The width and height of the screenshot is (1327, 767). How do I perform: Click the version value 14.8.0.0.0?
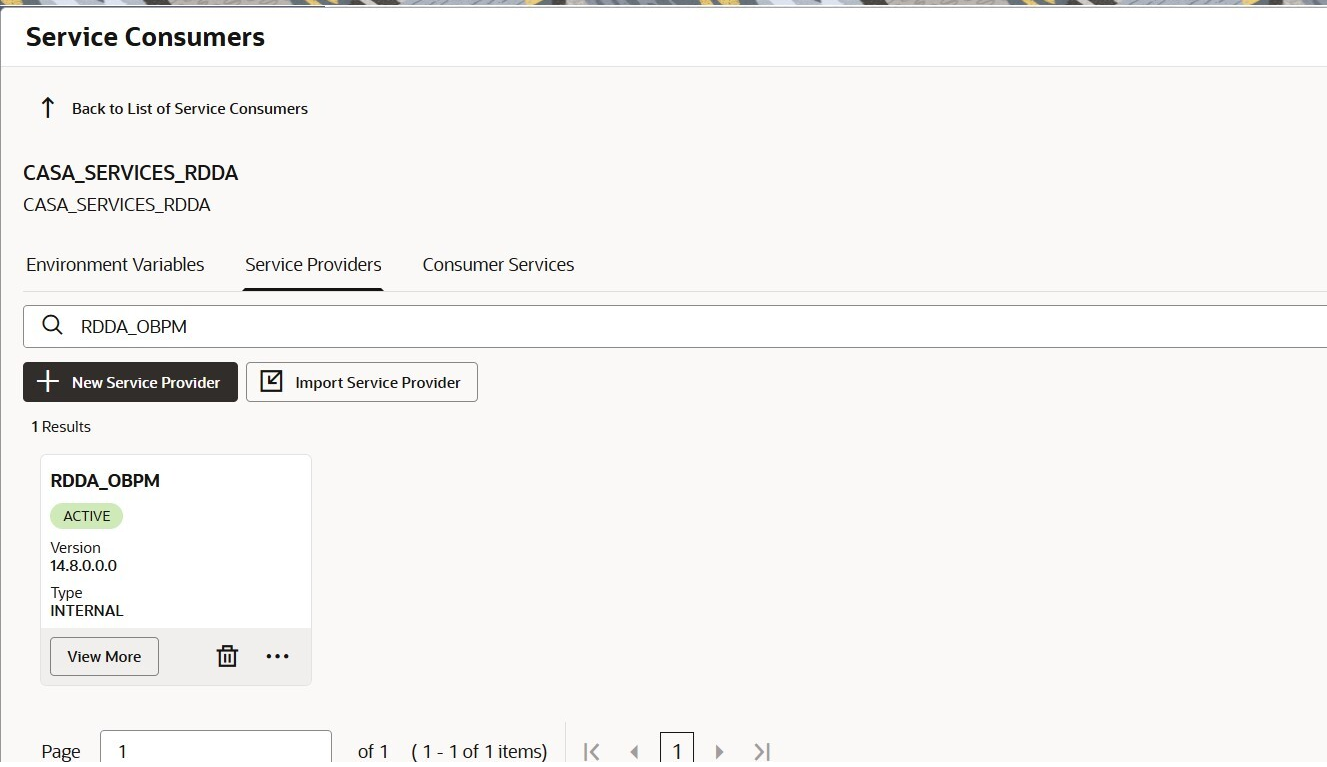(84, 566)
